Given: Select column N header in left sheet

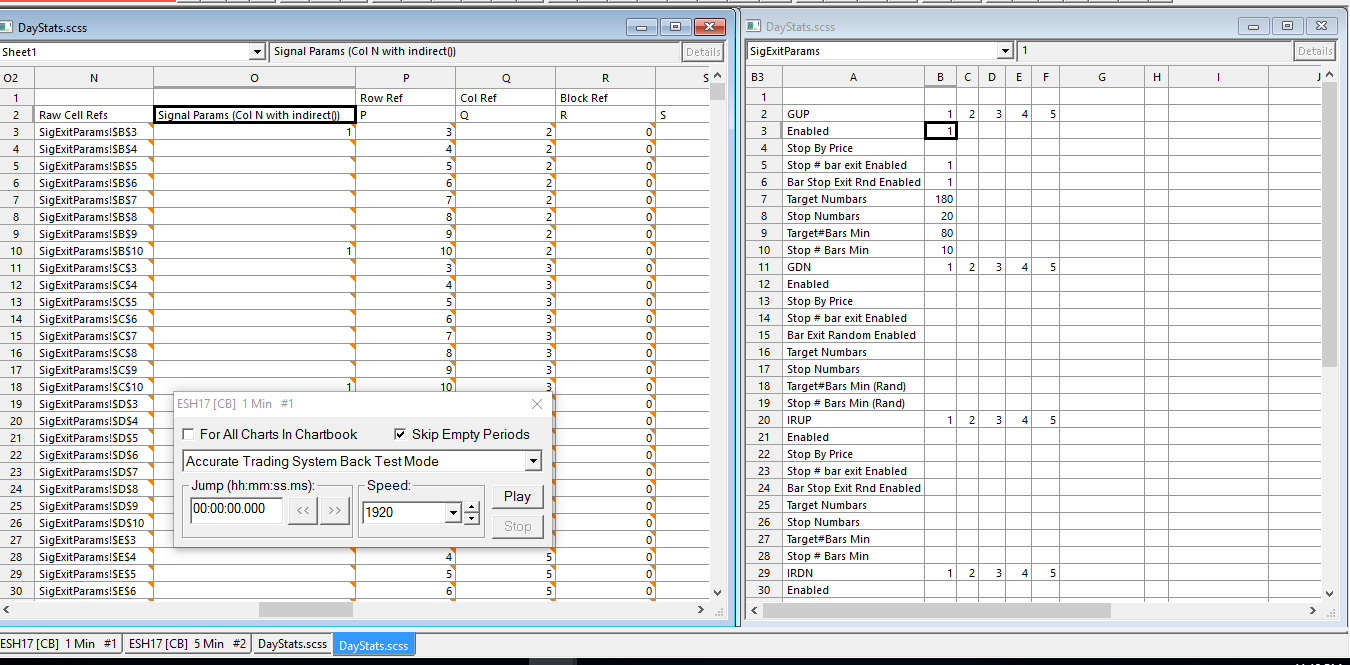Looking at the screenshot, I should point(94,78).
